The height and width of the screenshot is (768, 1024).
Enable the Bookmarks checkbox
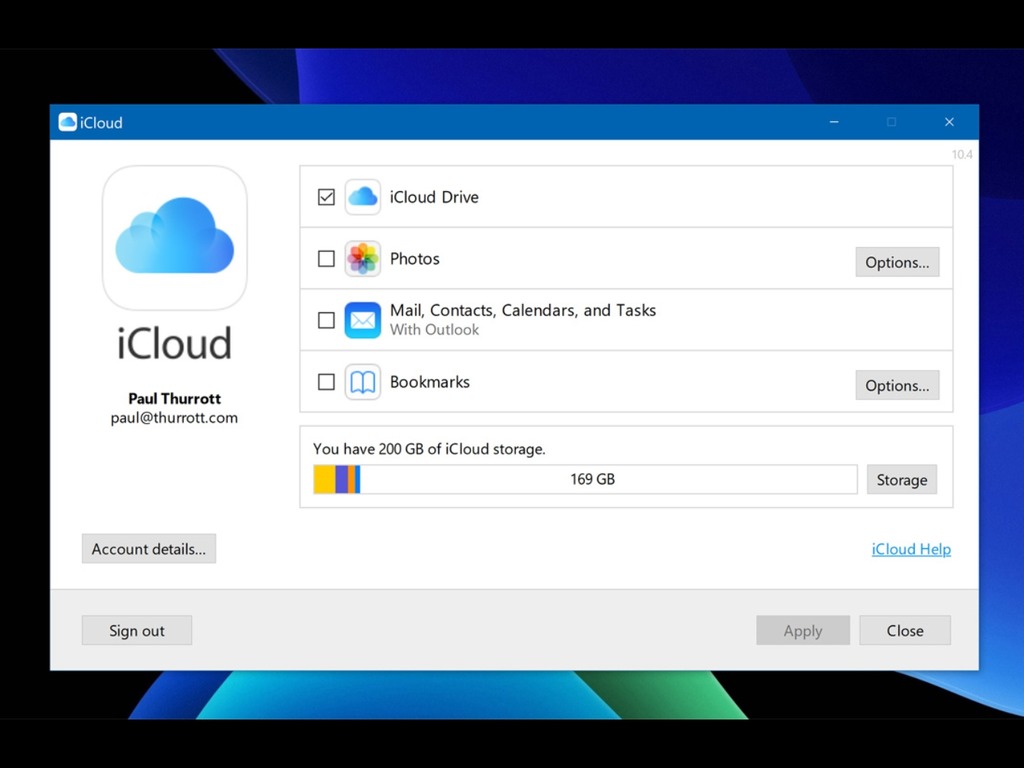pos(327,382)
